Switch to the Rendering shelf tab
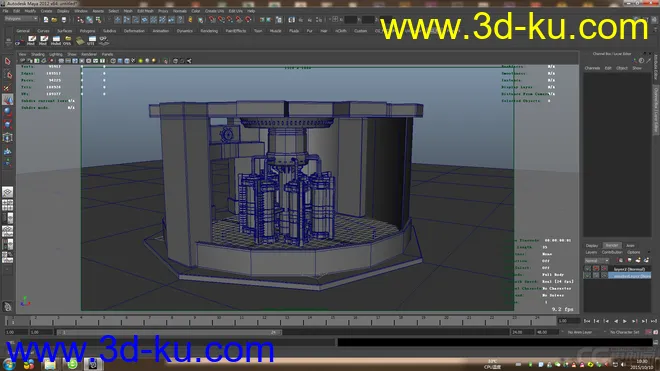This screenshot has width=660, height=371. pyautogui.click(x=209, y=31)
